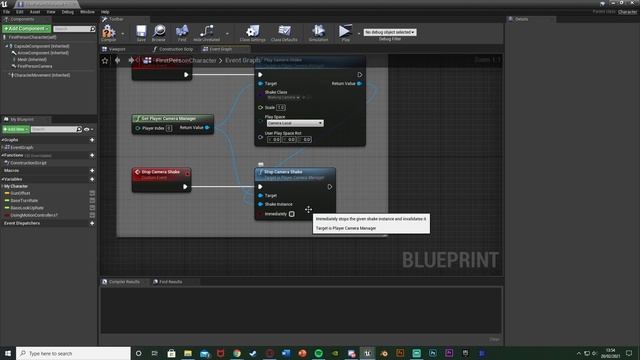Viewport: 640px width, 360px height.
Task: Open the Asset menu
Action: [x=35, y=12]
